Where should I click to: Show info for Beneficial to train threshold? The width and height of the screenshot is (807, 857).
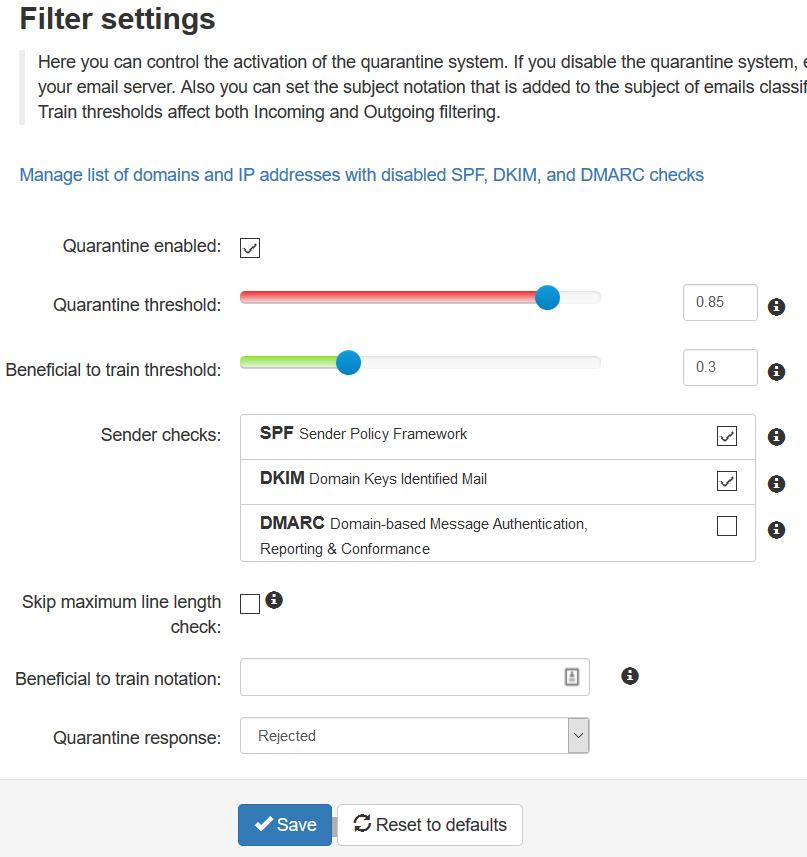pyautogui.click(x=776, y=372)
